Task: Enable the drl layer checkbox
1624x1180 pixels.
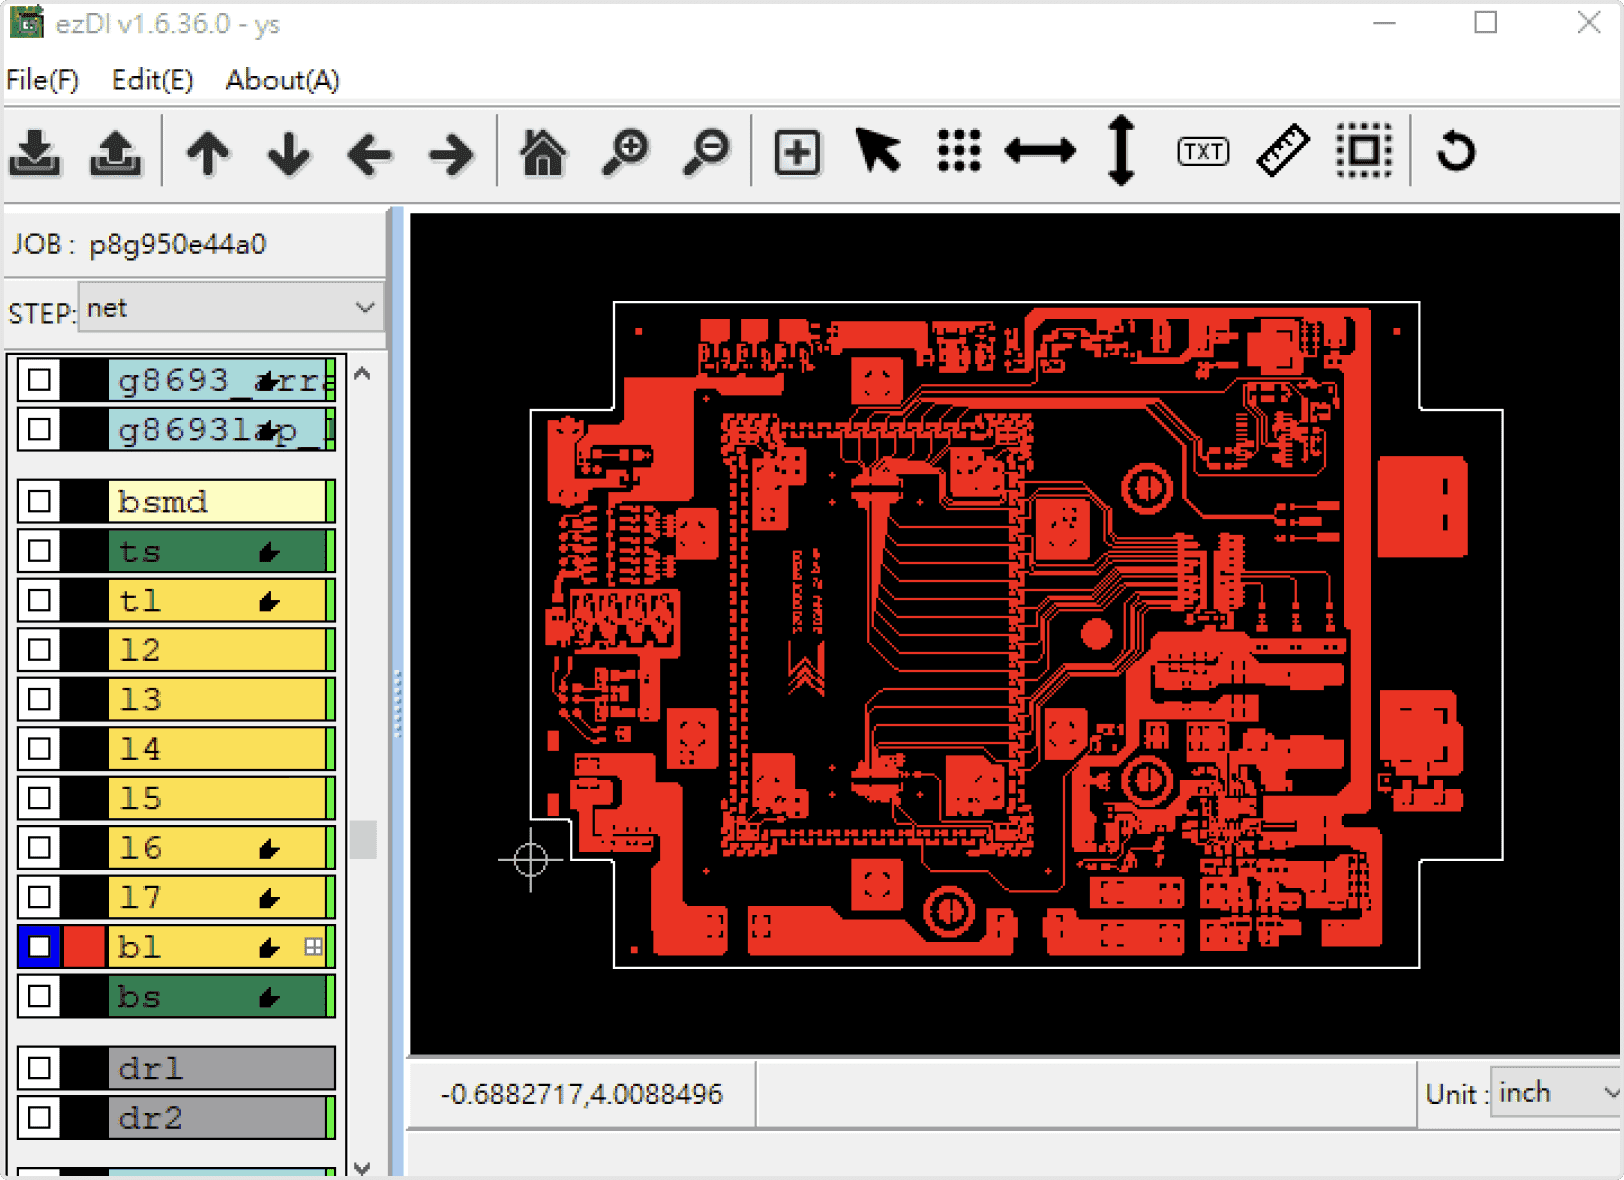Action: 39,1068
